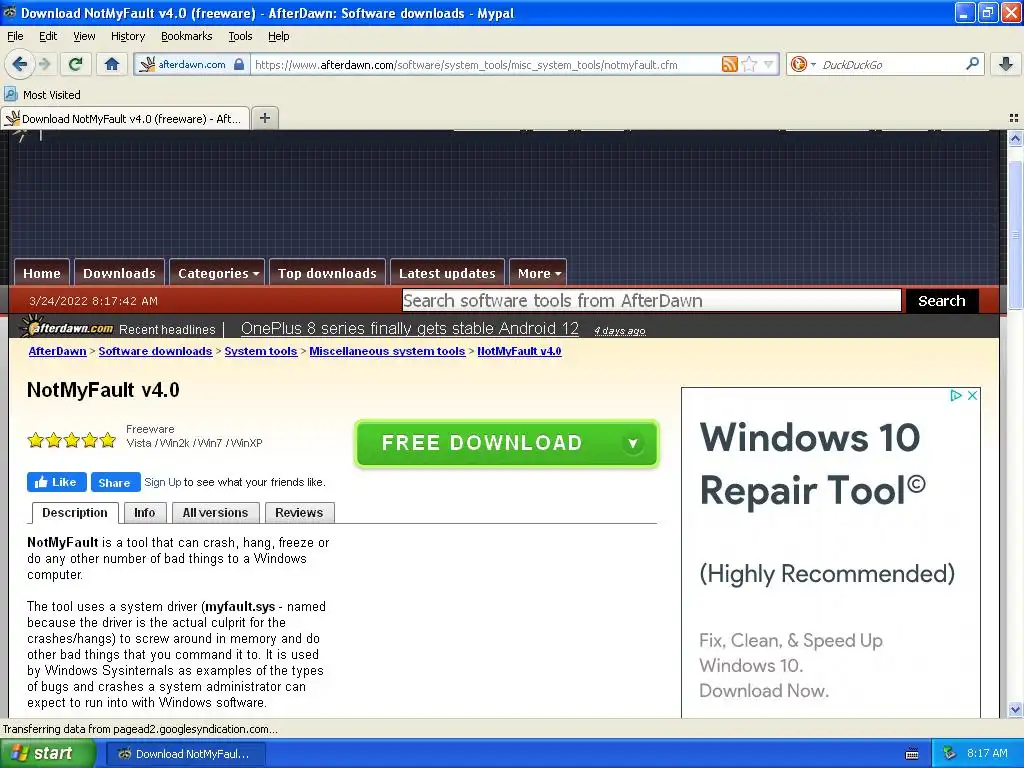Click the scrollbar down arrow
The height and width of the screenshot is (768, 1024).
1015,710
